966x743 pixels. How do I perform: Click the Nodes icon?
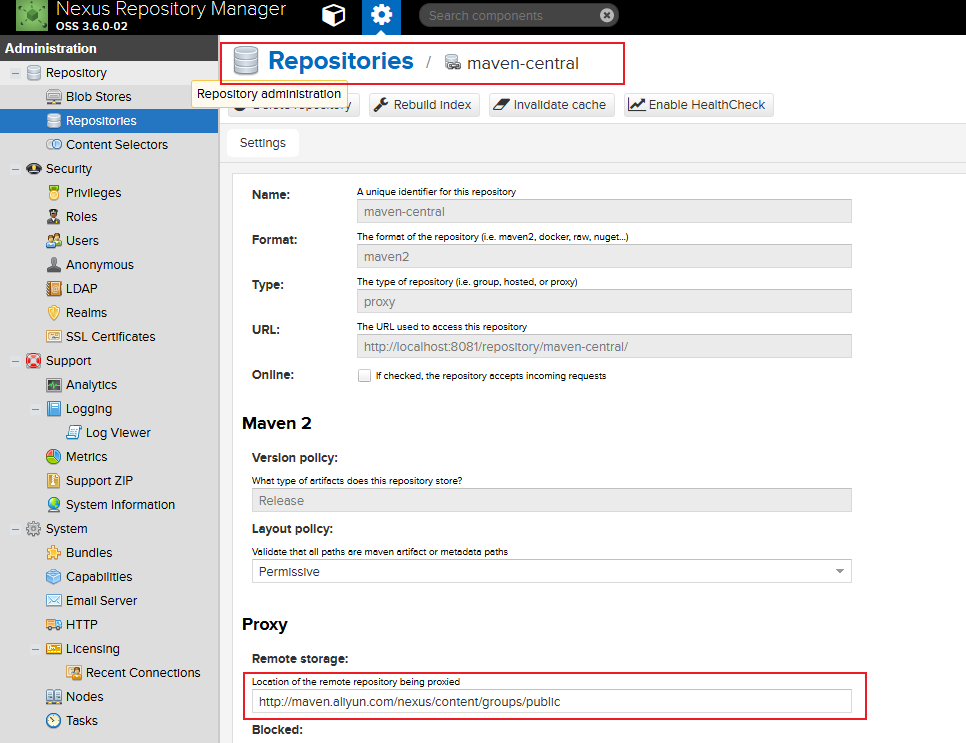[54, 697]
